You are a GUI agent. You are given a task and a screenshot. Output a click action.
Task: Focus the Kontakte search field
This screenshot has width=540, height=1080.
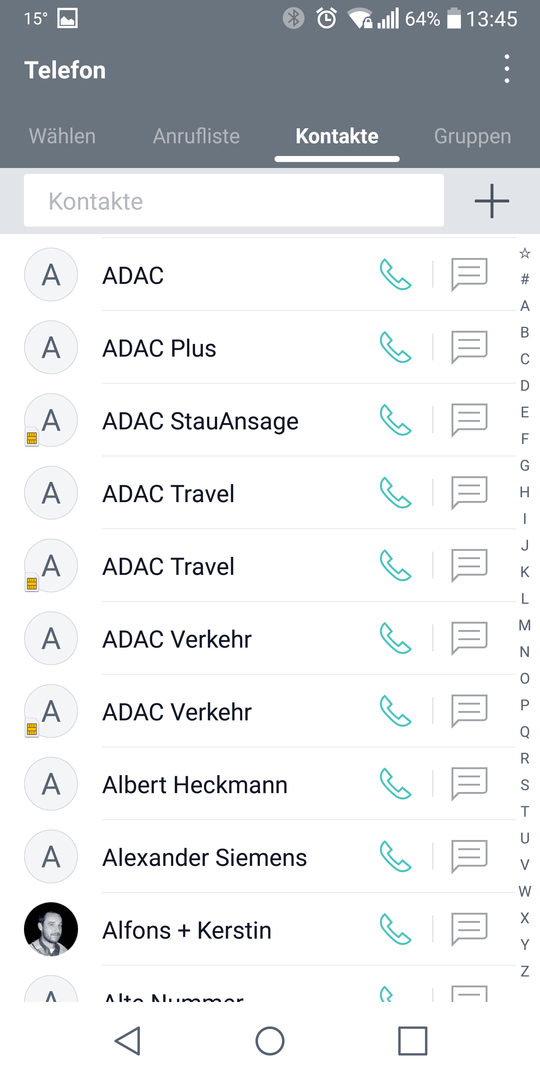coord(233,200)
